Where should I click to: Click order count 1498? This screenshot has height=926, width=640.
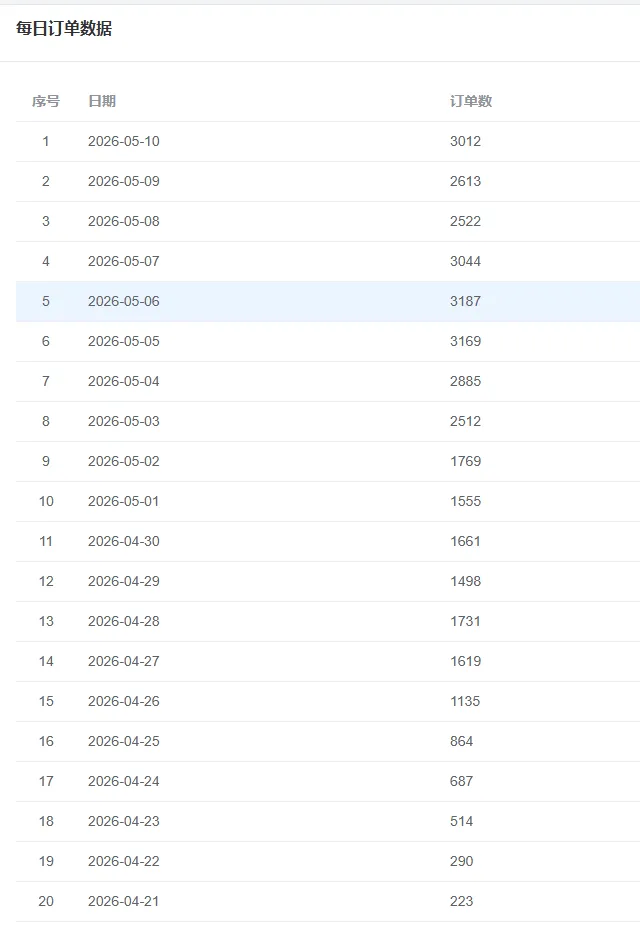(x=465, y=581)
